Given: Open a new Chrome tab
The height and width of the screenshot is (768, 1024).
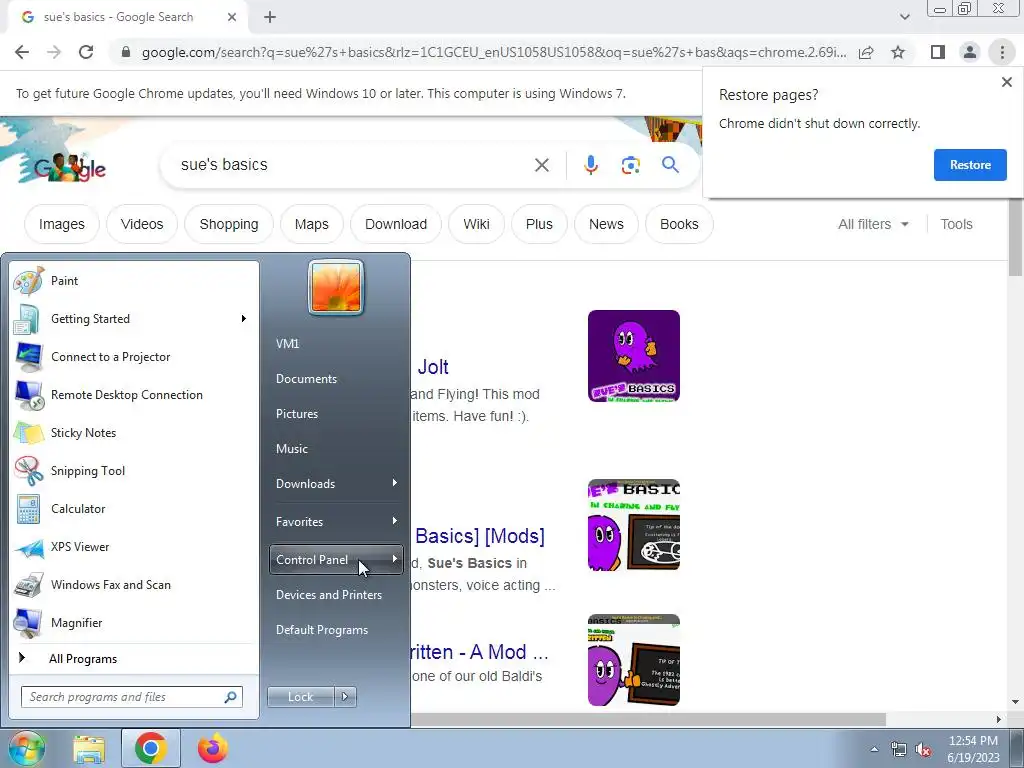Looking at the screenshot, I should 270,17.
